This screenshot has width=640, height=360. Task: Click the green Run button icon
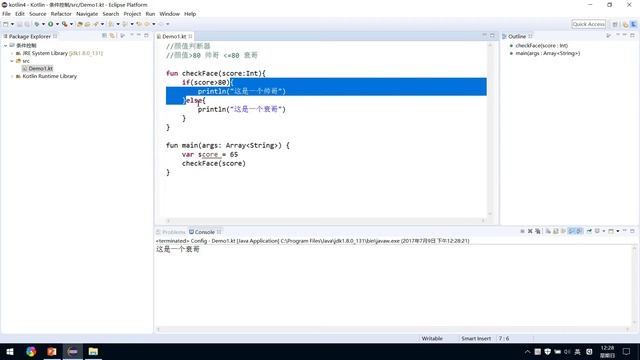51,24
